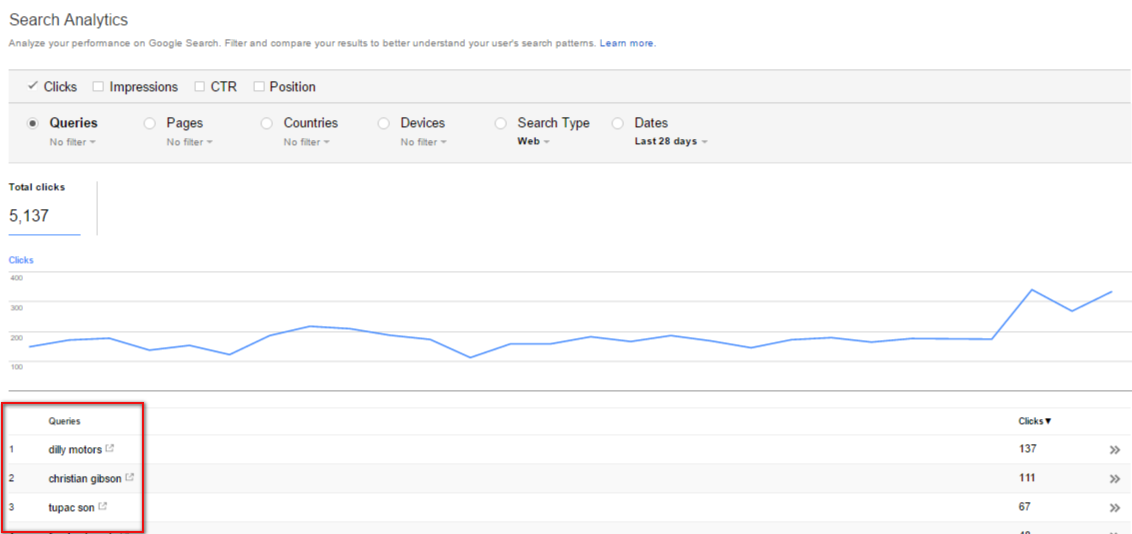Enable the Position checkbox

[259, 87]
